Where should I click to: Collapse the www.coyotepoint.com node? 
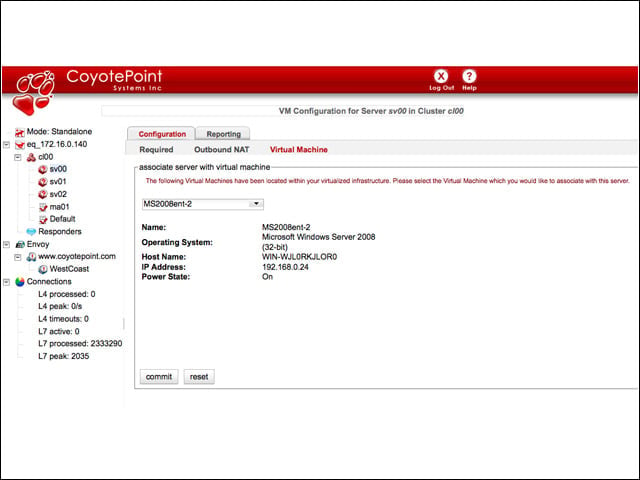18,257
